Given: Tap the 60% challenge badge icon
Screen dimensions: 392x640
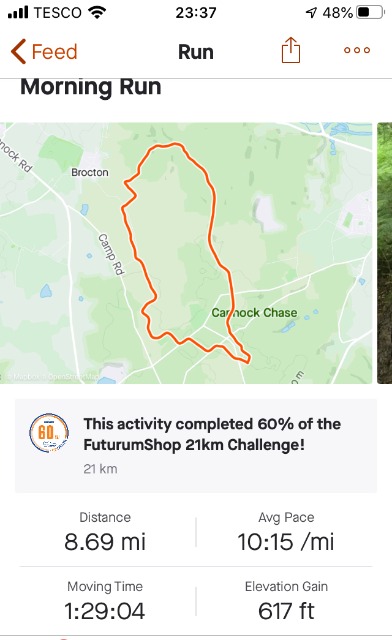Looking at the screenshot, I should click(49, 433).
